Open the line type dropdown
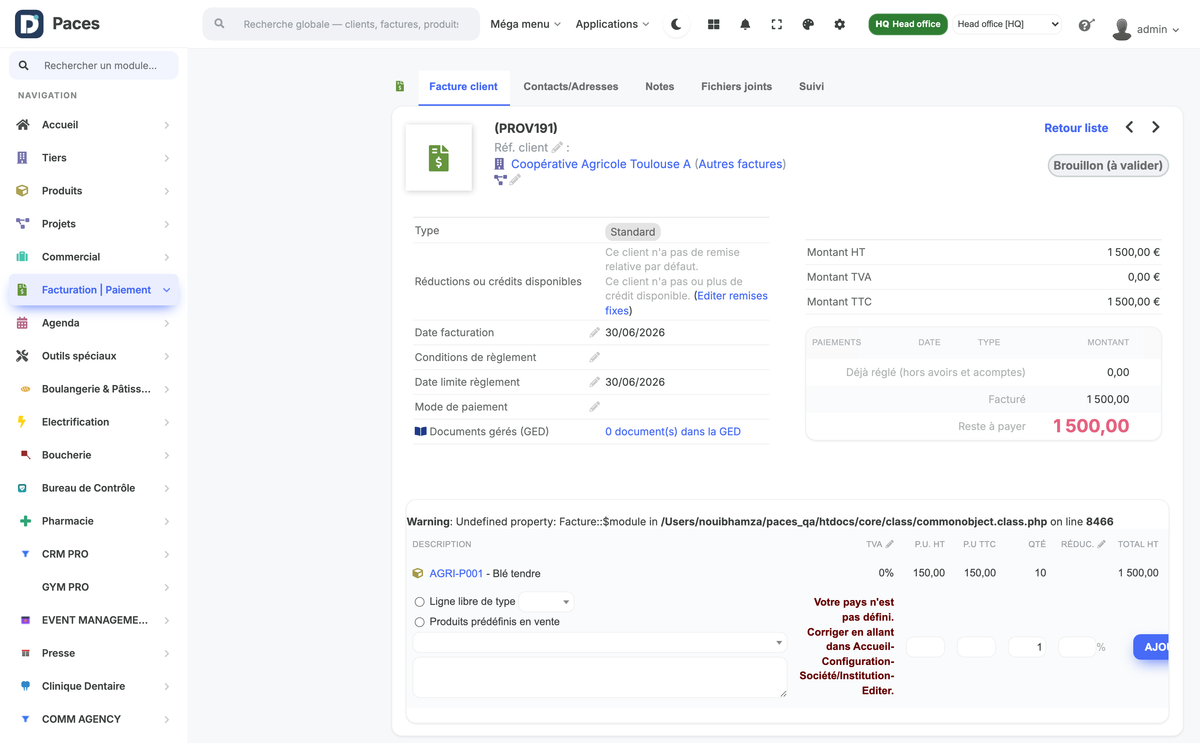Viewport: 1200px width, 743px height. 546,602
